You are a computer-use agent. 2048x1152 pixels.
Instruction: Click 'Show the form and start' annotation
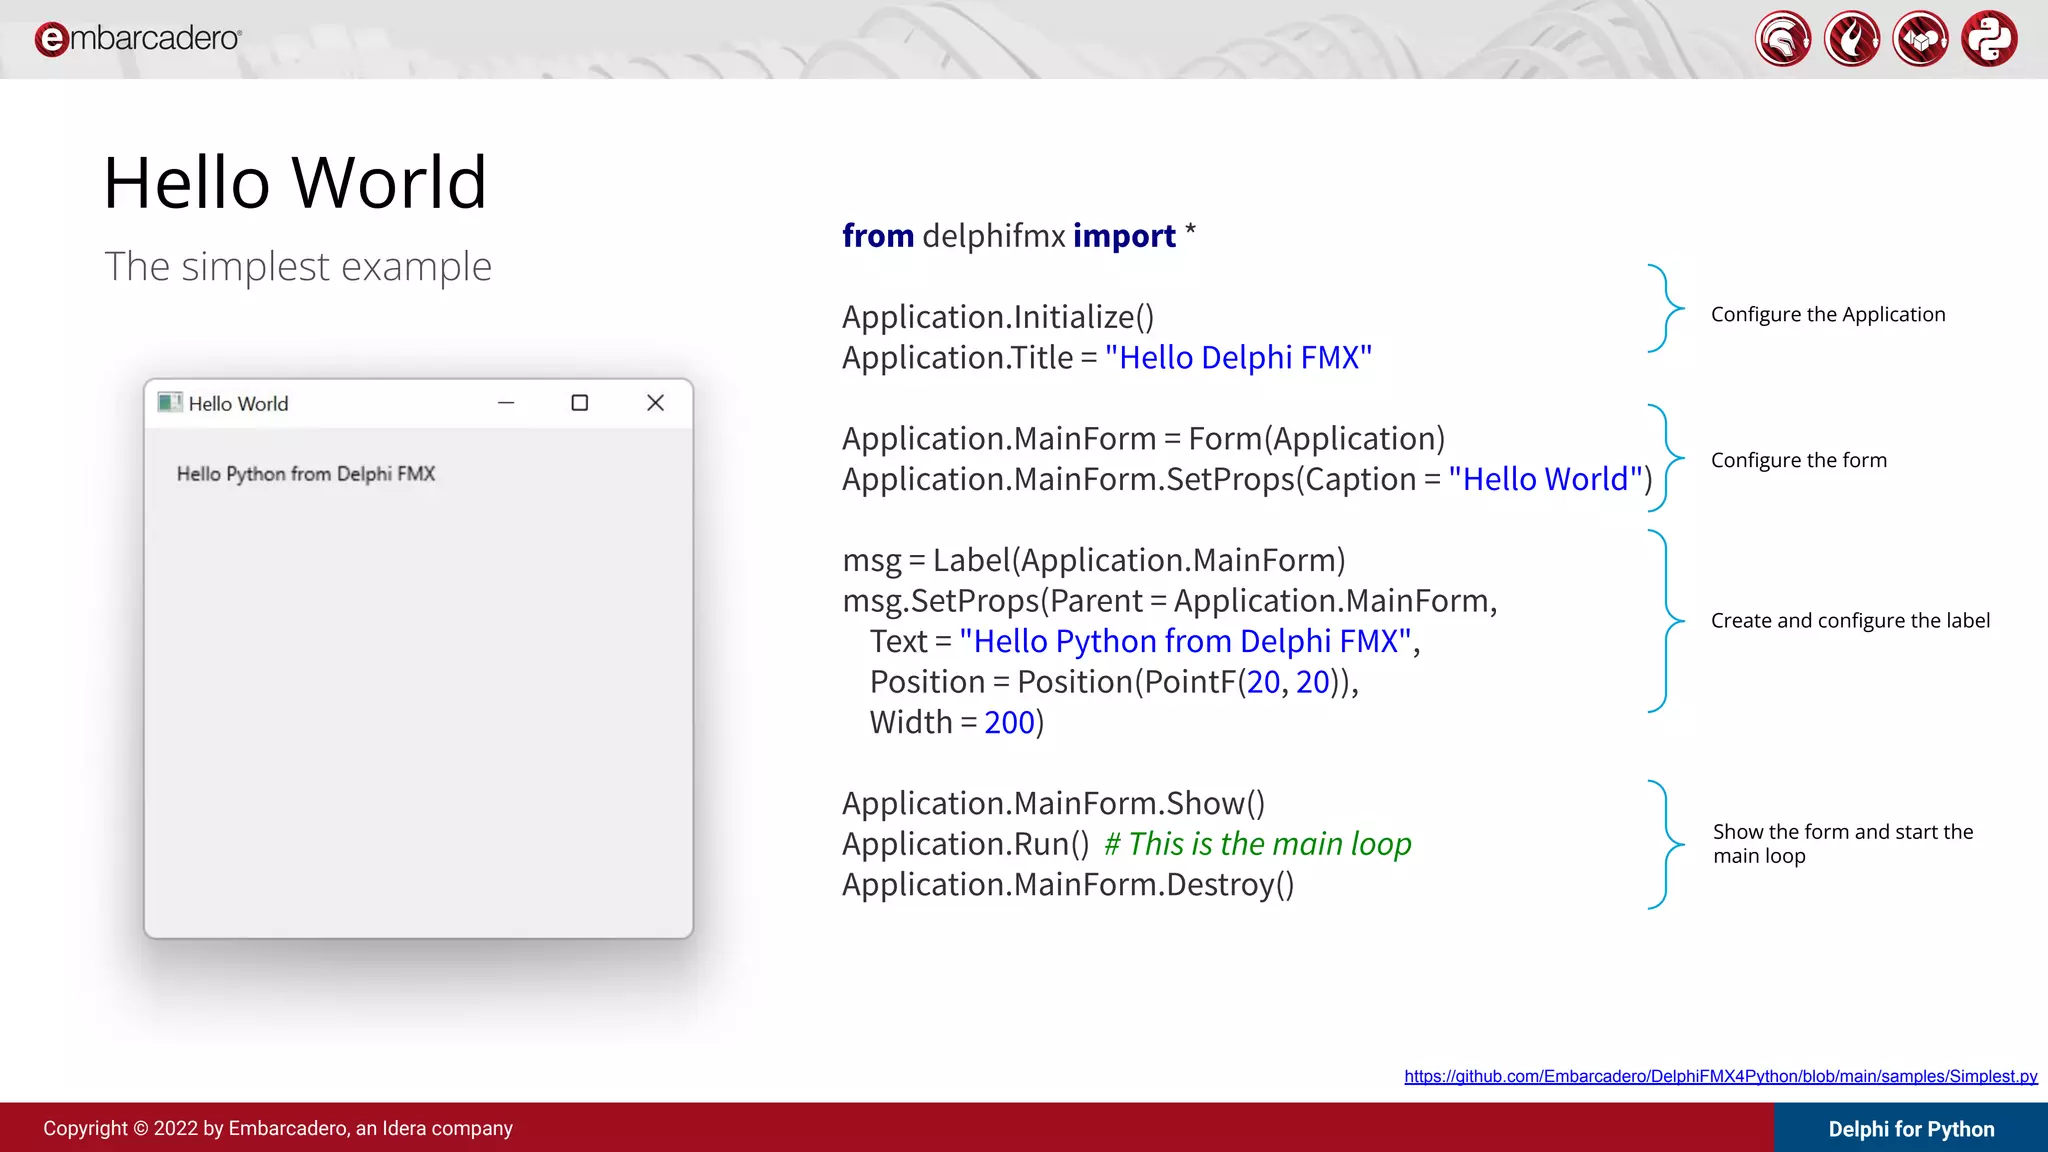point(1842,832)
